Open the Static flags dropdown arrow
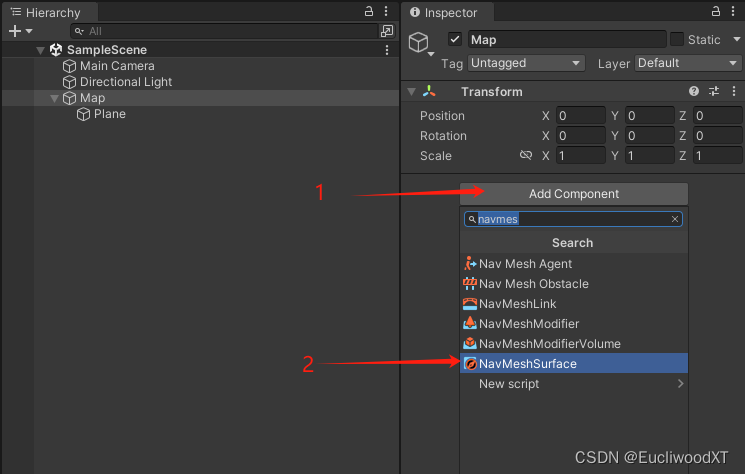 (737, 39)
